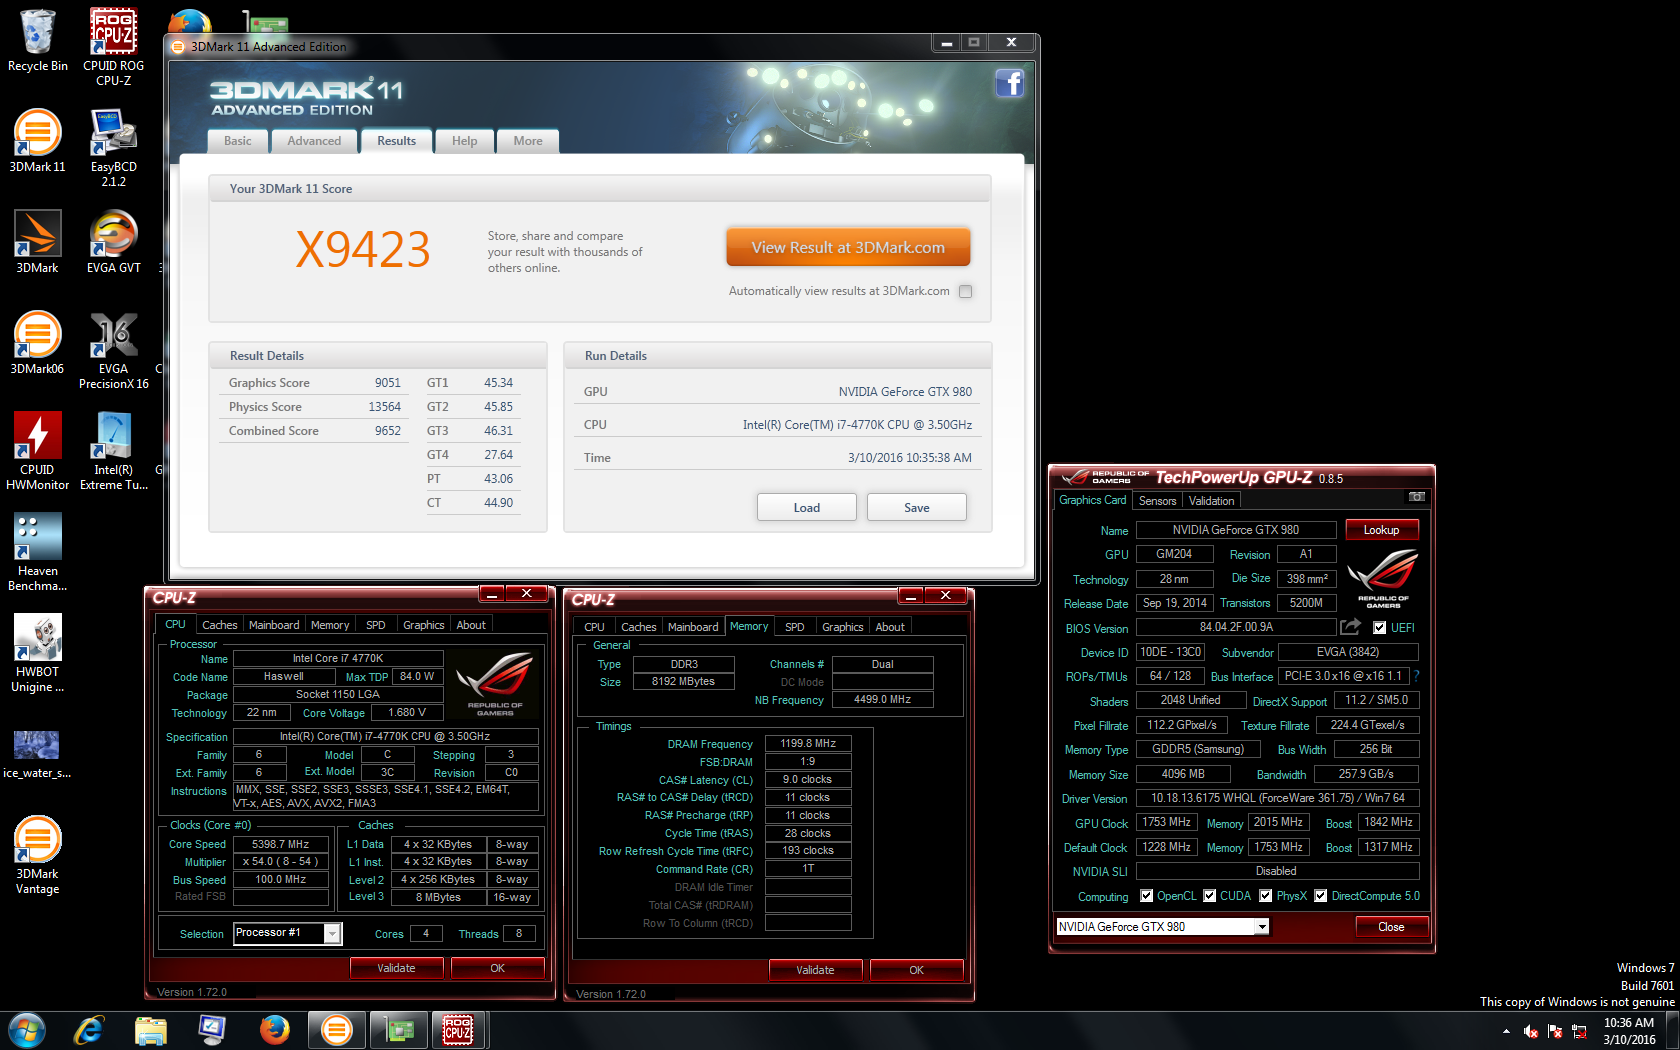Switch to GPU-Z taskbar button
Screen dimensions: 1680x1050
(x=399, y=1030)
